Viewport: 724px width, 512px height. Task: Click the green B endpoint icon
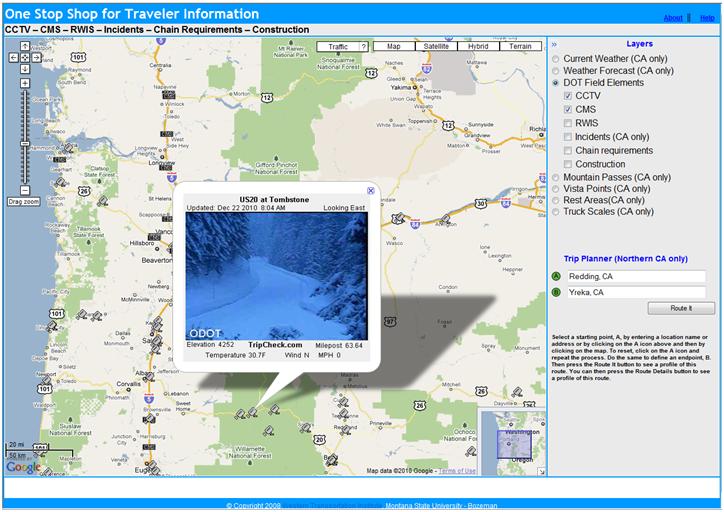point(556,292)
